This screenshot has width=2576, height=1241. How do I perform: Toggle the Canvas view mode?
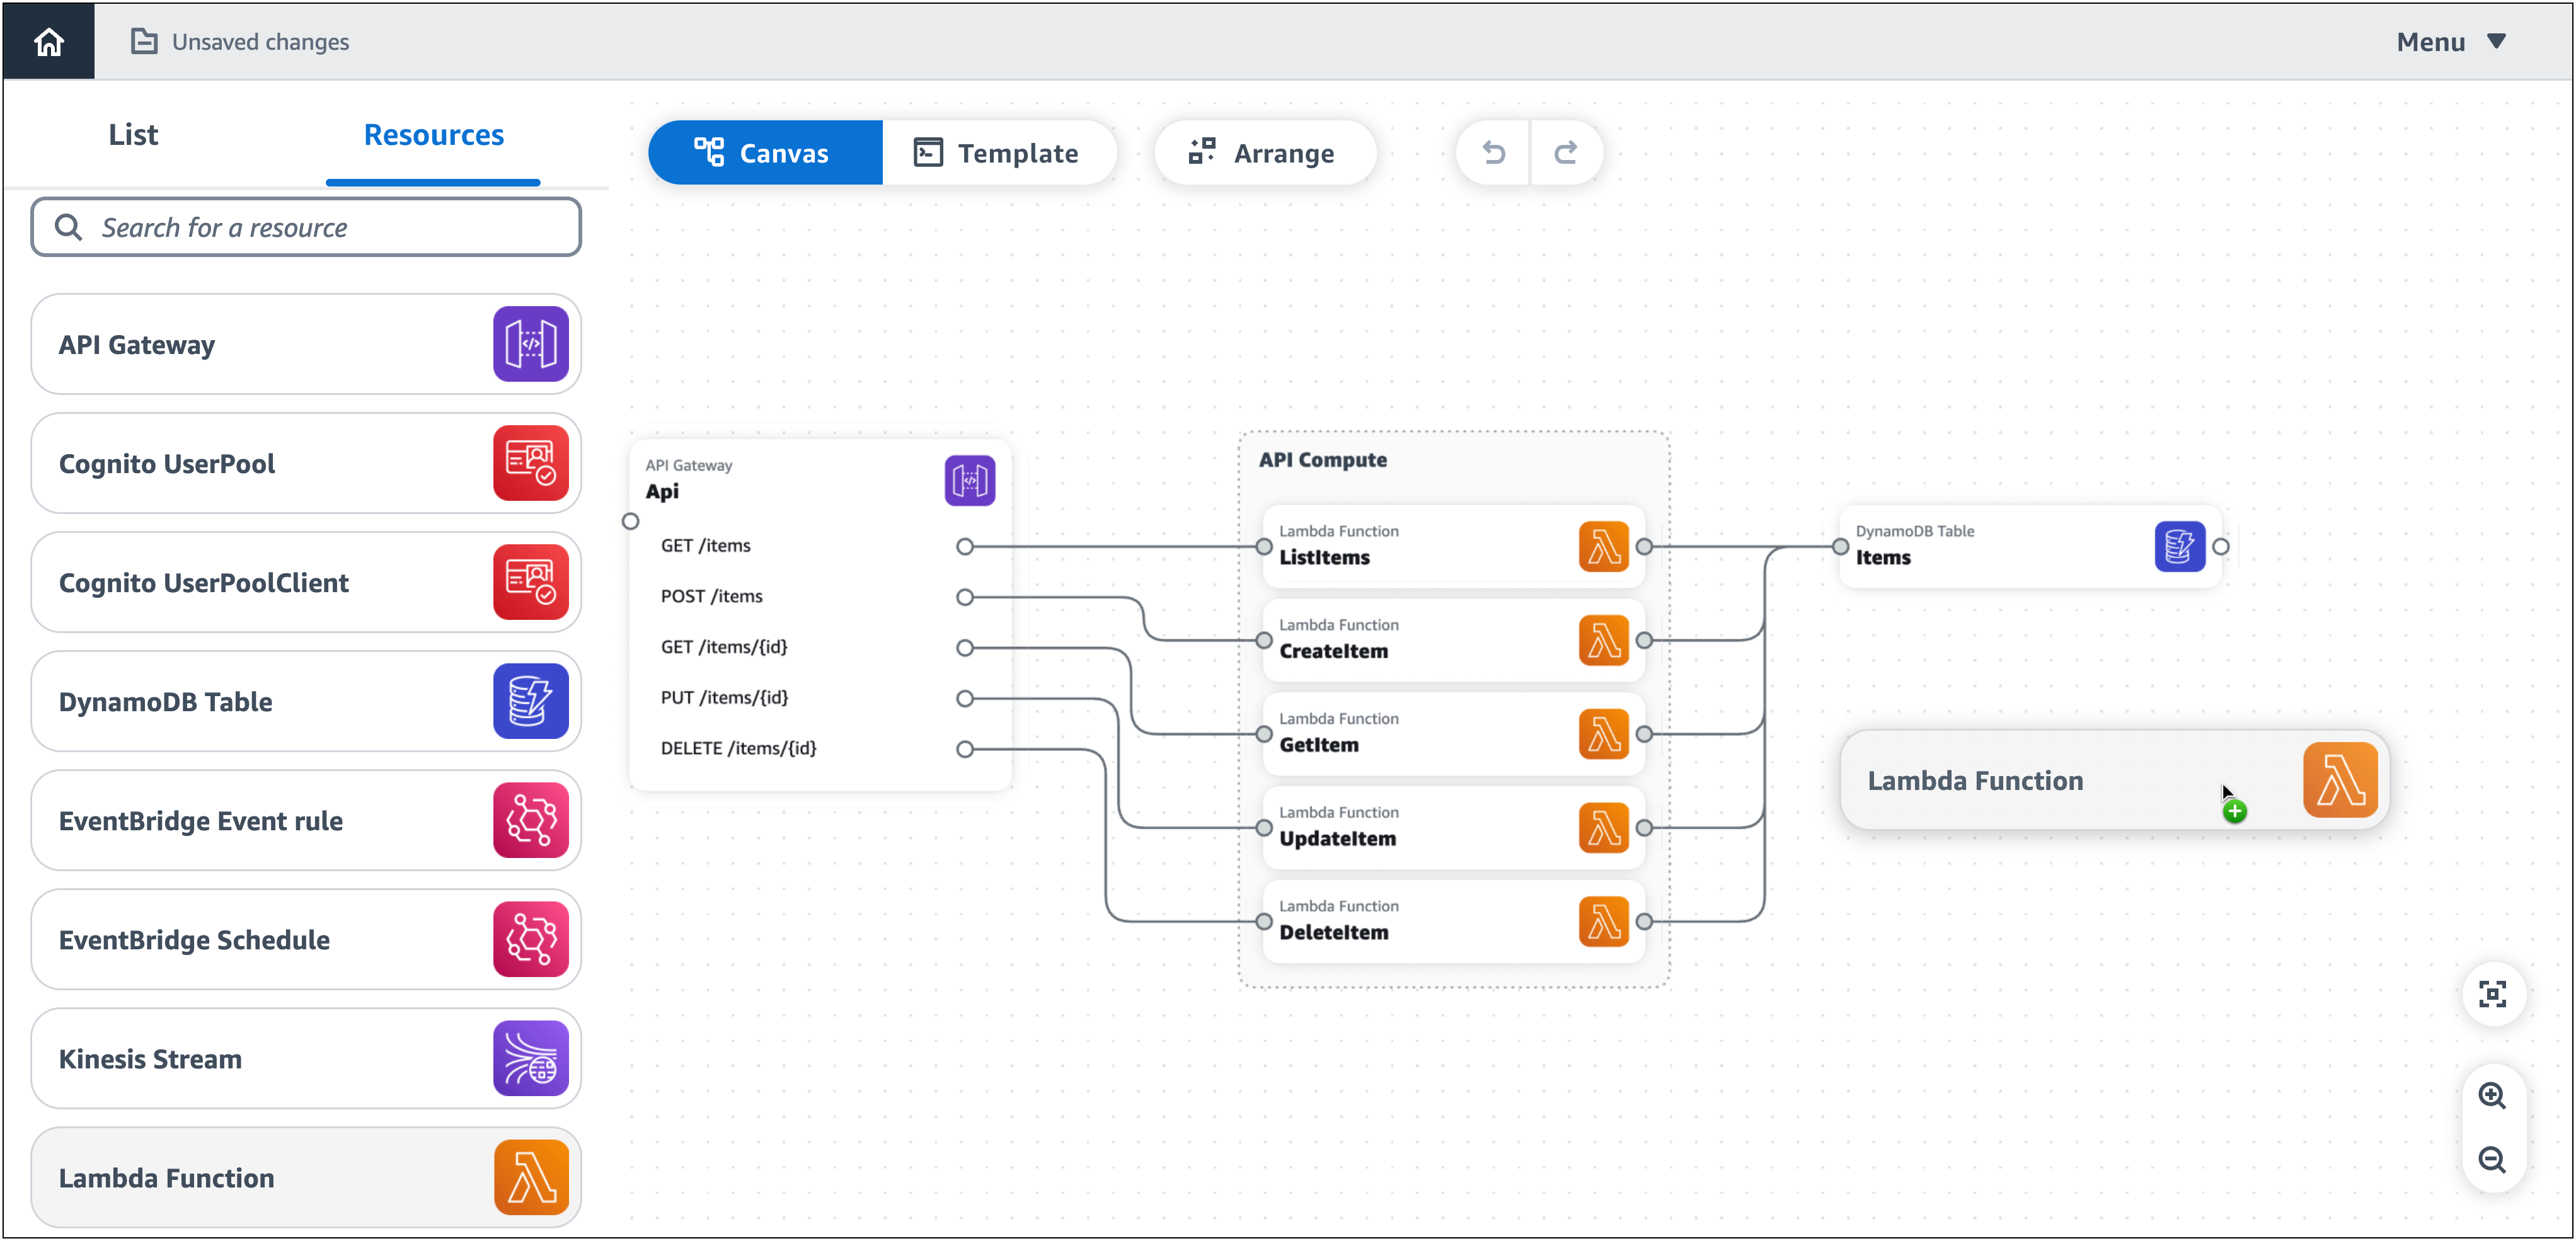(762, 152)
